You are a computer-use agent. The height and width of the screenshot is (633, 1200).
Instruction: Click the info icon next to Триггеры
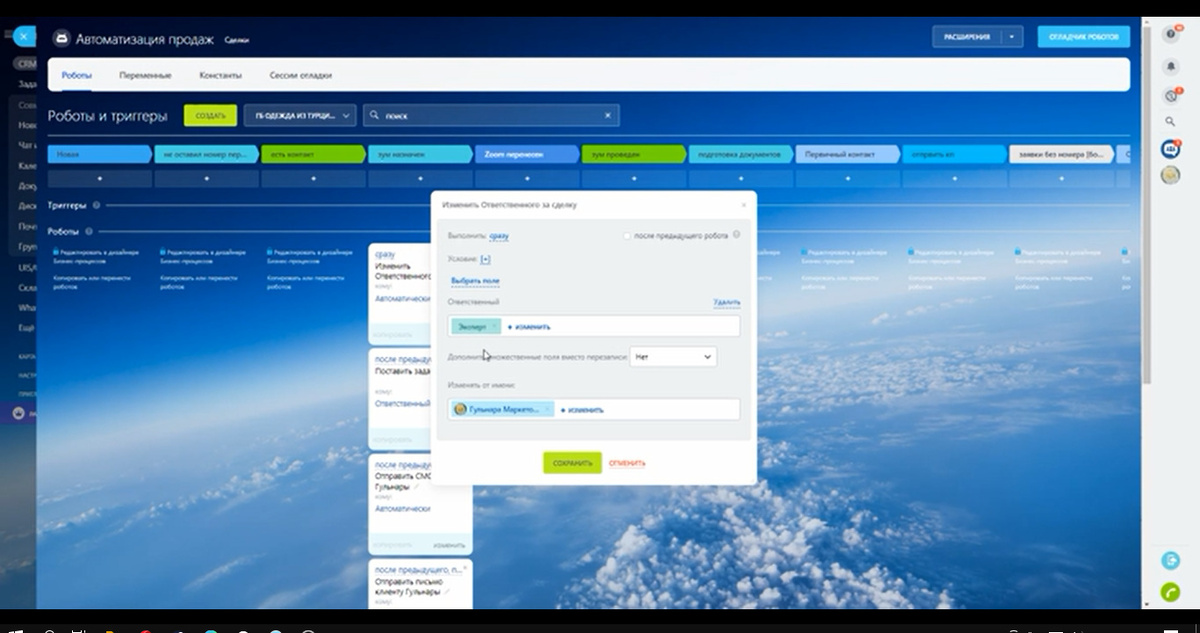96,205
